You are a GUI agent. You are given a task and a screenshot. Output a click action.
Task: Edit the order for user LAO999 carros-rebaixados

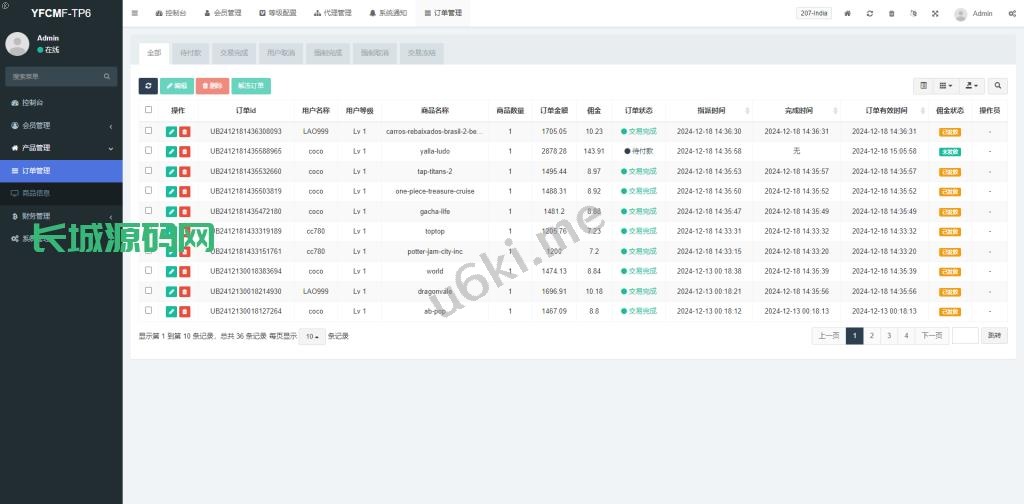[171, 131]
